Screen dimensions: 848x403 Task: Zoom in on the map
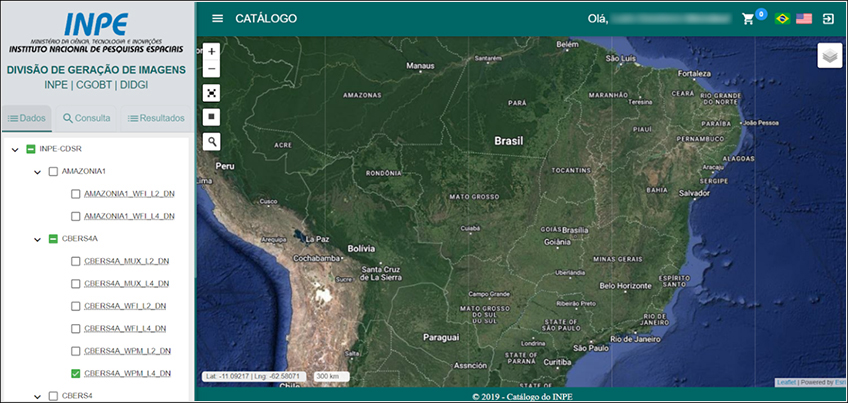[211, 51]
